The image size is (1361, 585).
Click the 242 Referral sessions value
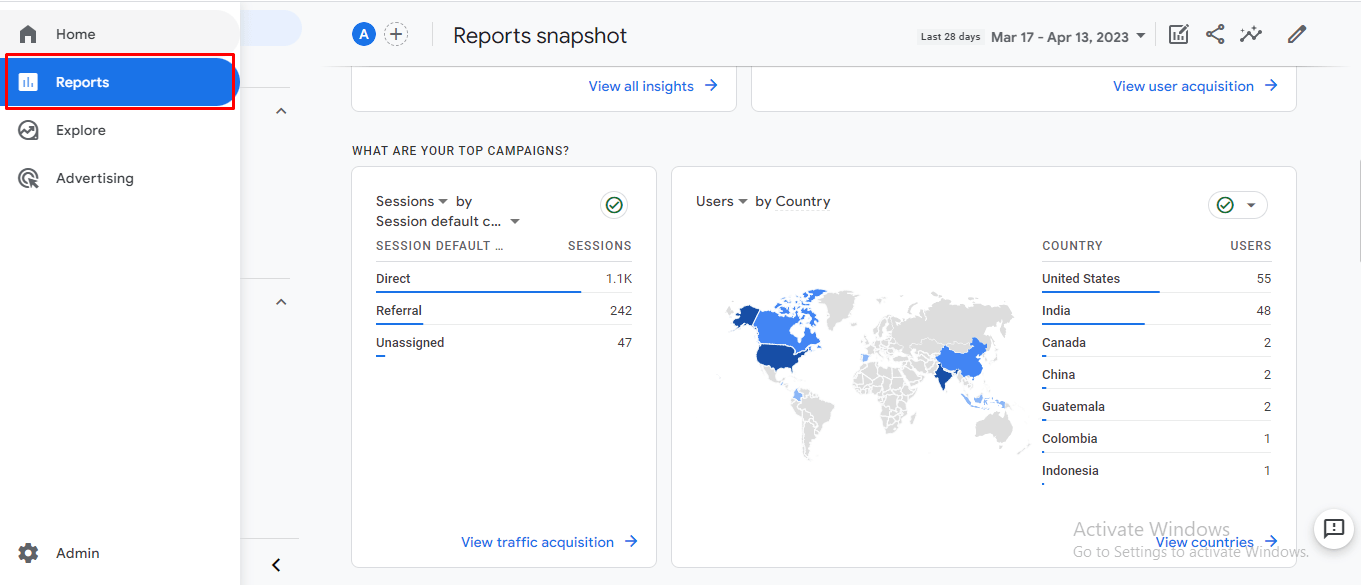[x=621, y=311]
